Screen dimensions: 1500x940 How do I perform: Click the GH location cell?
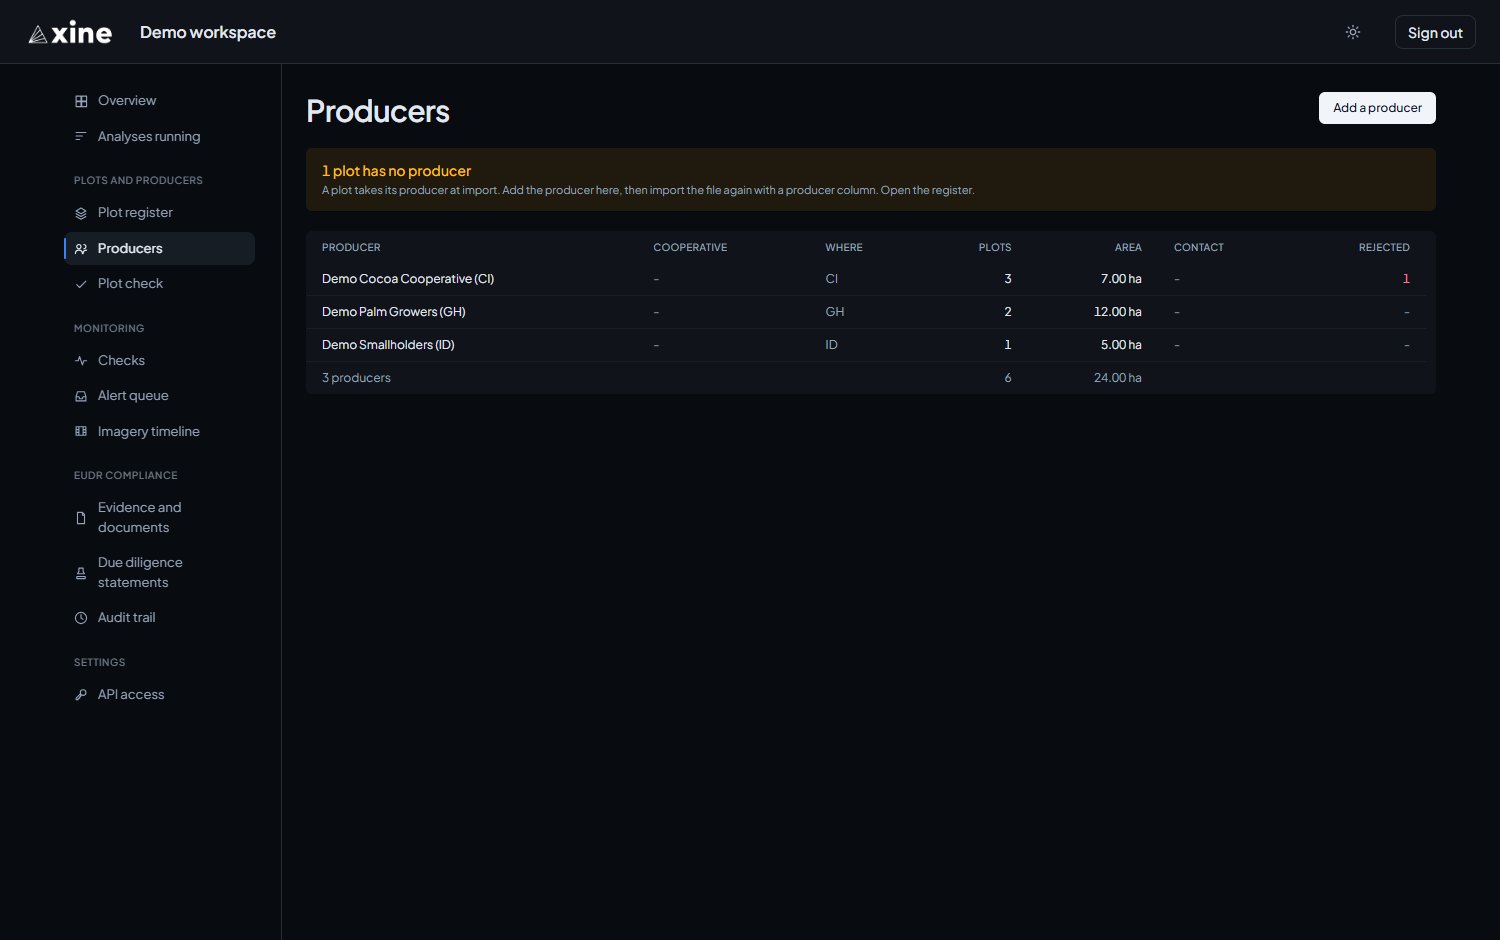835,312
